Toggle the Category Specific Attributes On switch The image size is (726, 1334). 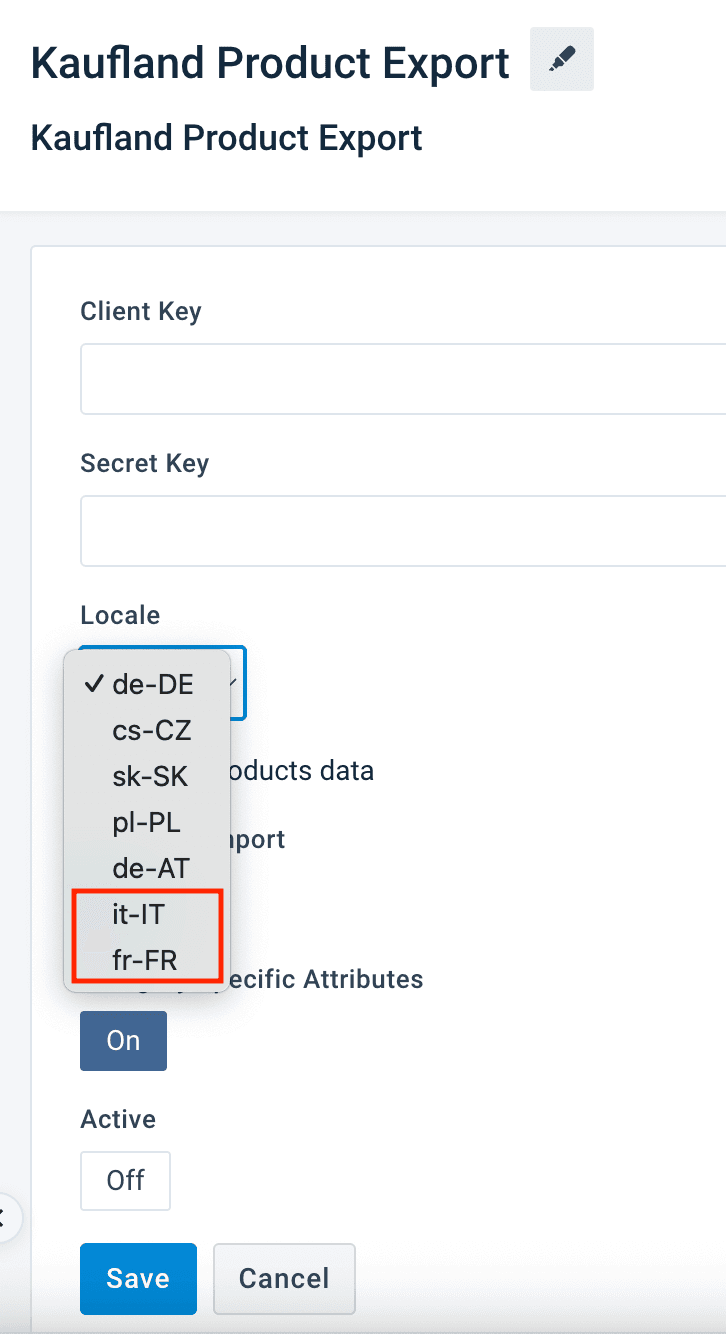(123, 1041)
